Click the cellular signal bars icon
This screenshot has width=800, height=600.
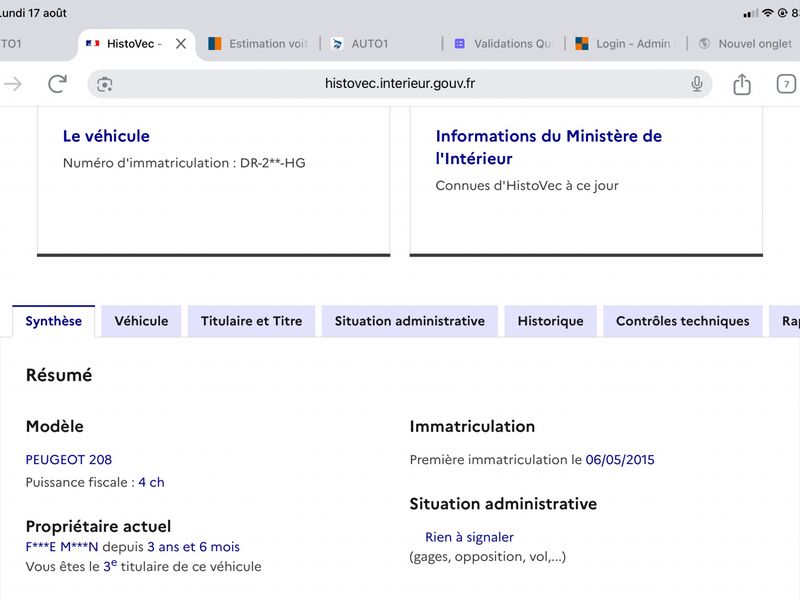[x=751, y=13]
